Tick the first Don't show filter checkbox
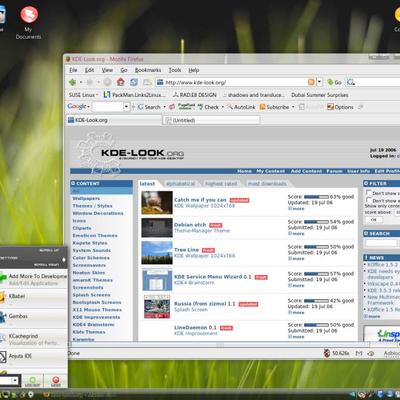400x400 pixels. coord(369,193)
